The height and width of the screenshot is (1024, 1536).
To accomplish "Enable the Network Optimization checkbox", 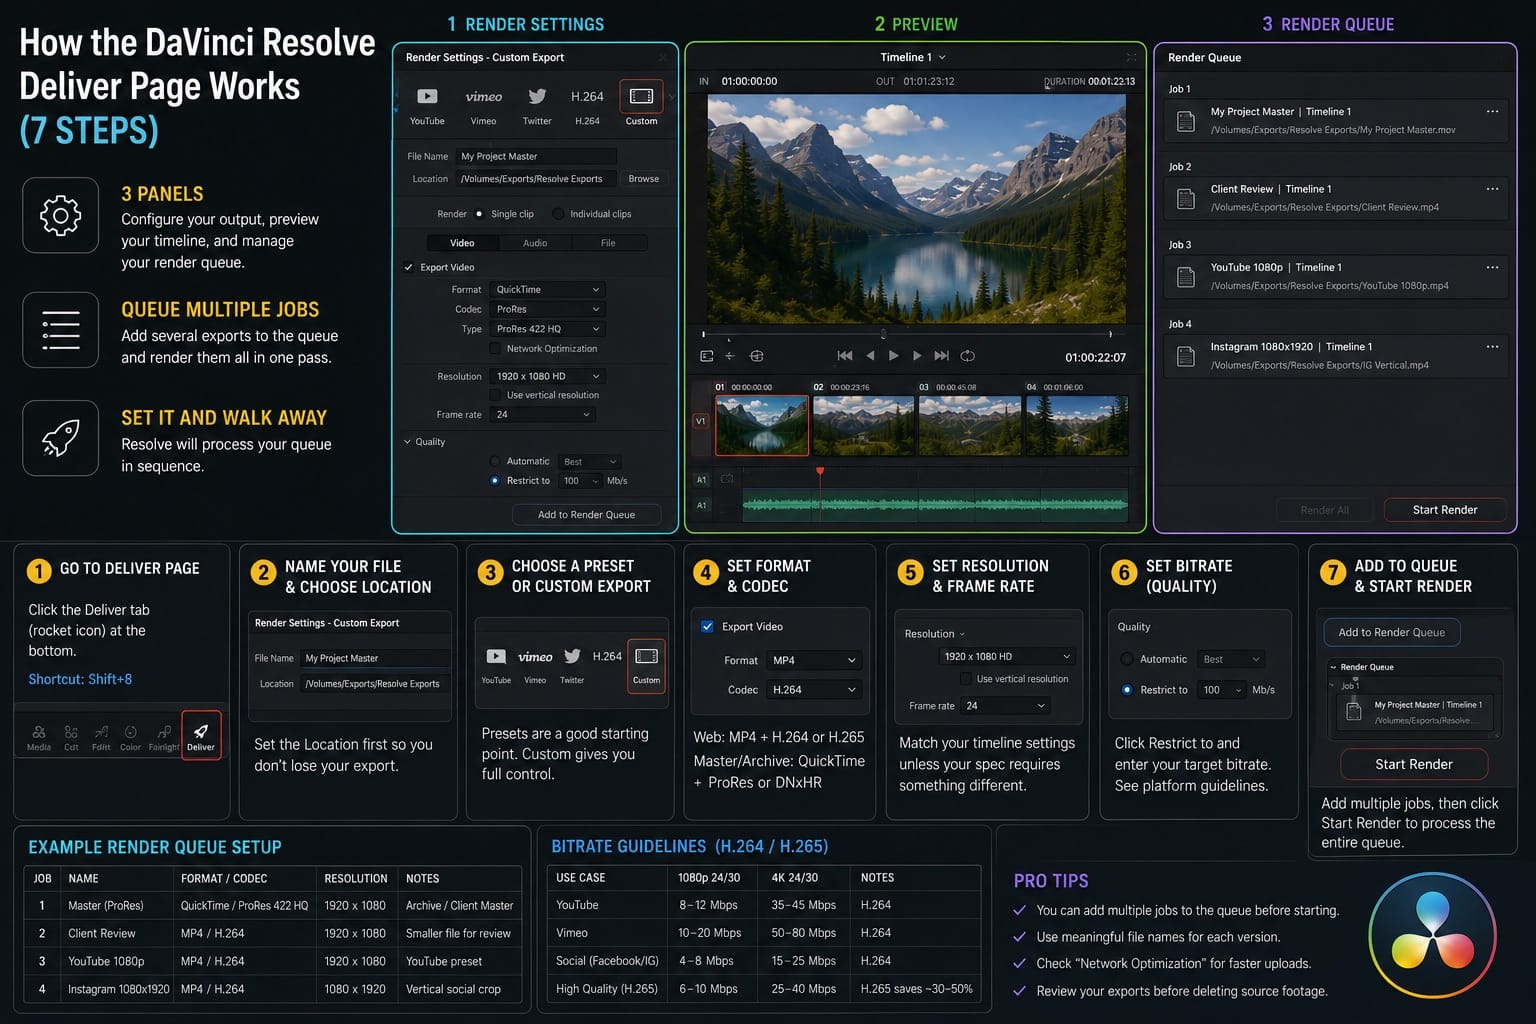I will (495, 349).
